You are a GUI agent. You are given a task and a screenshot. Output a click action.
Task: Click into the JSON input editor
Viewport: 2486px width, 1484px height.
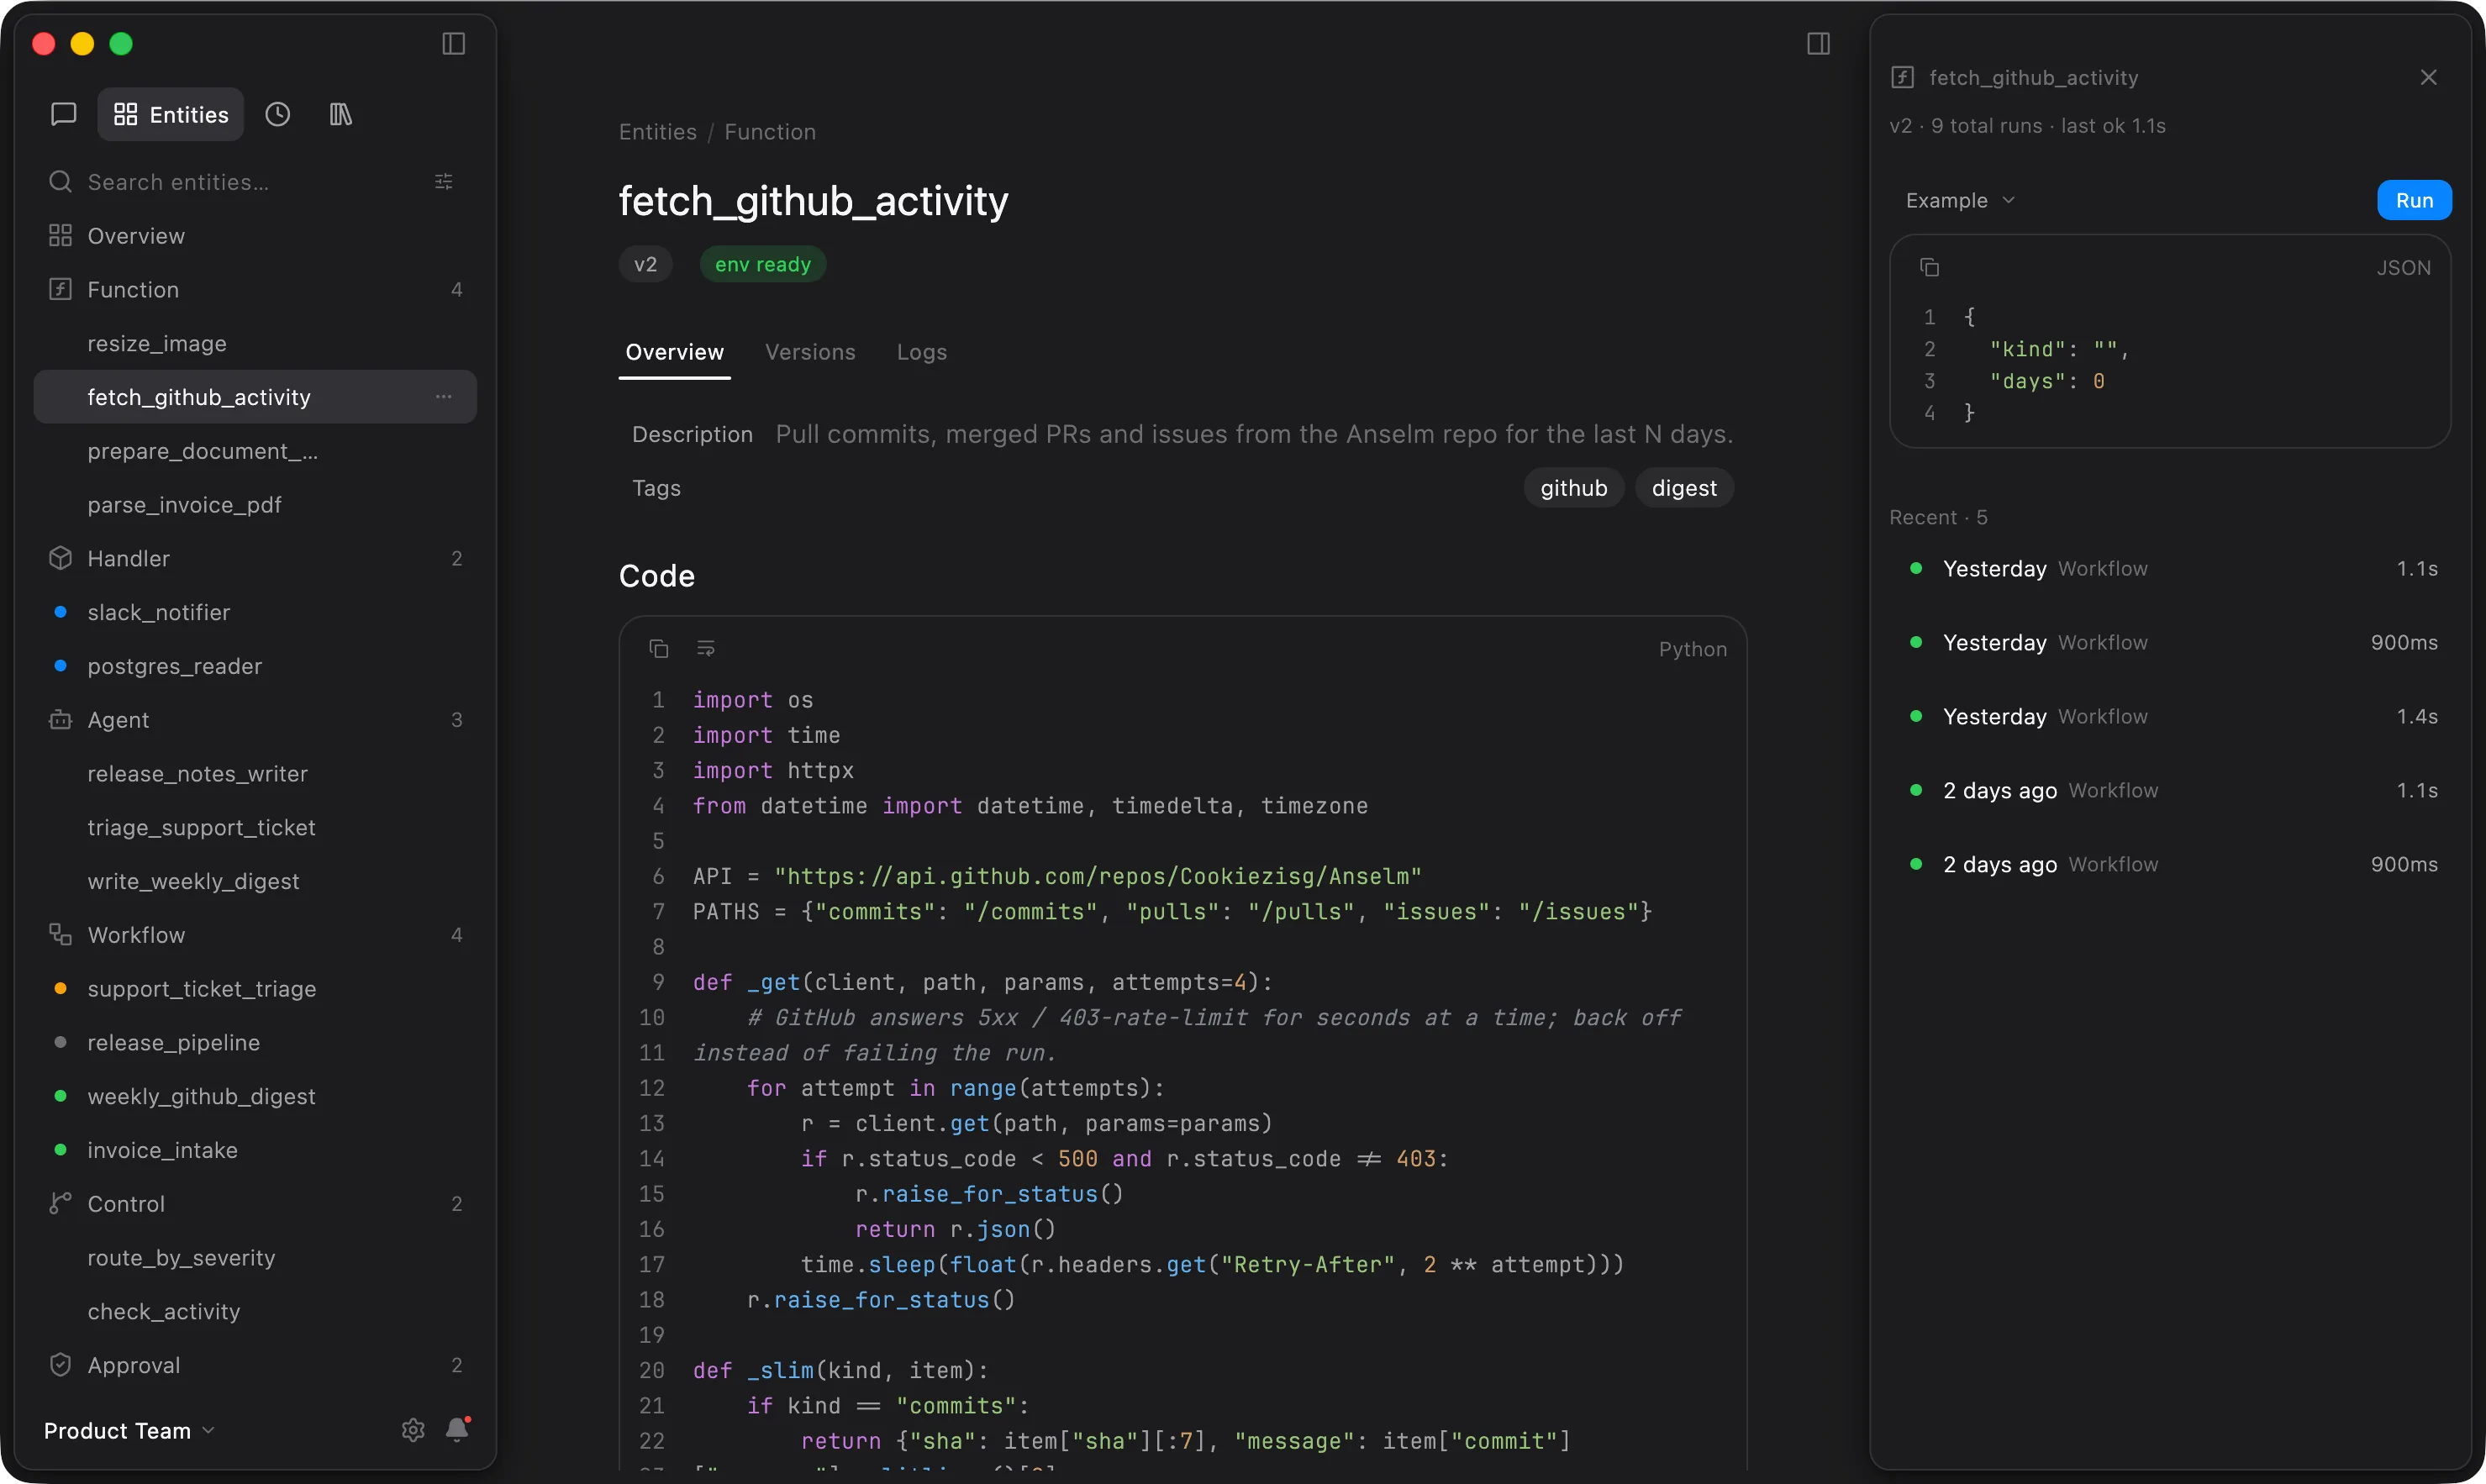pyautogui.click(x=2170, y=365)
